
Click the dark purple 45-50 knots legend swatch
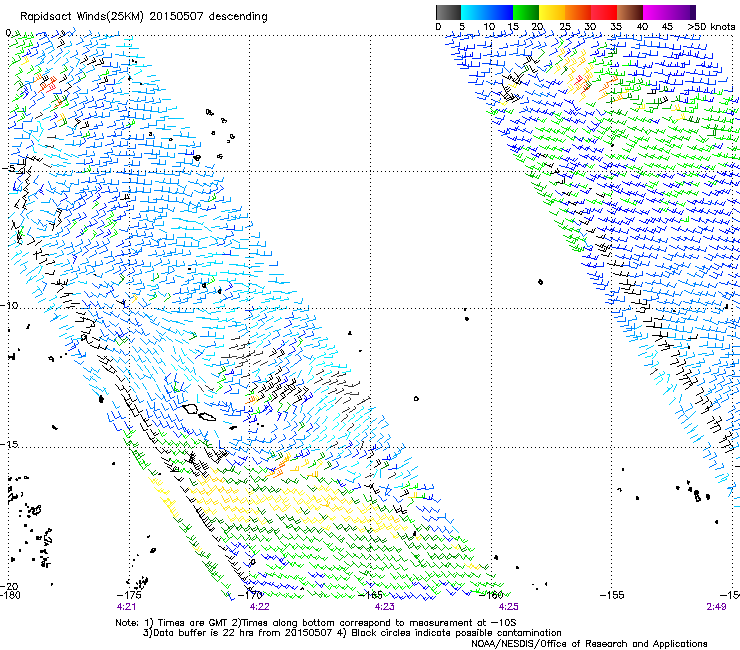(x=682, y=12)
